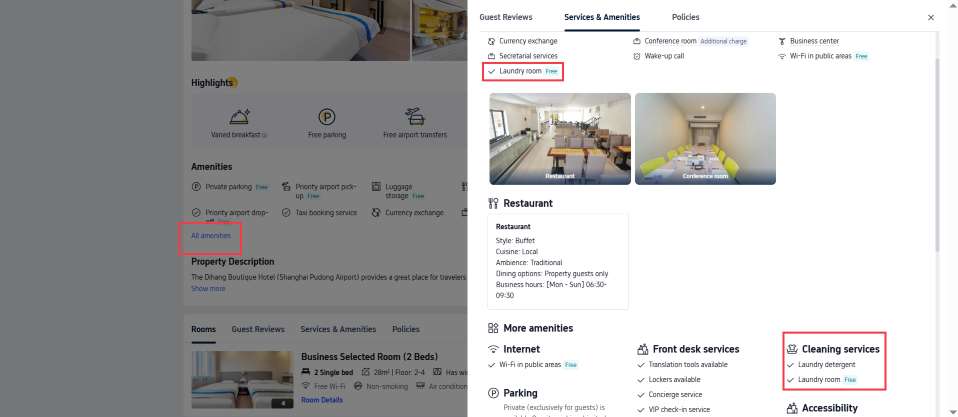
Task: Click the More amenities grid icon
Action: pos(493,328)
